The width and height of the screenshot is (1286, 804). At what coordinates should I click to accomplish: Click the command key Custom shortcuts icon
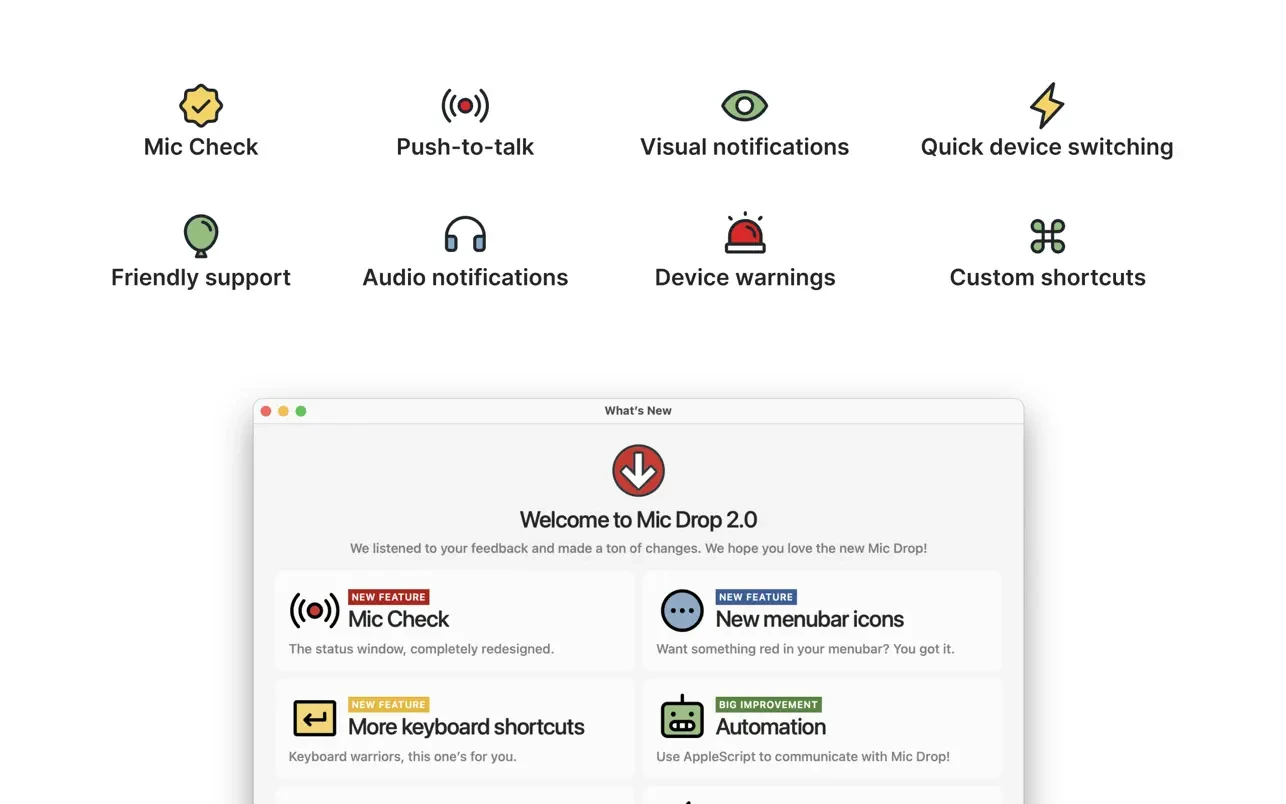tap(1047, 236)
